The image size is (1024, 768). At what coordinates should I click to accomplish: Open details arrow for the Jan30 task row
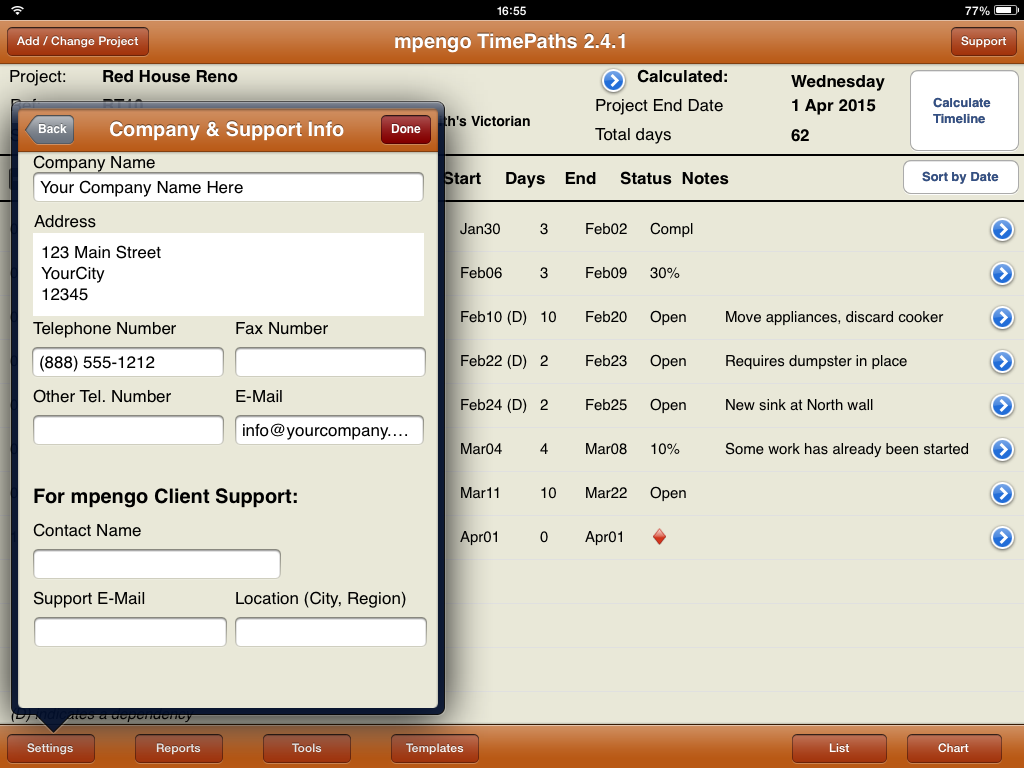[x=1002, y=230]
